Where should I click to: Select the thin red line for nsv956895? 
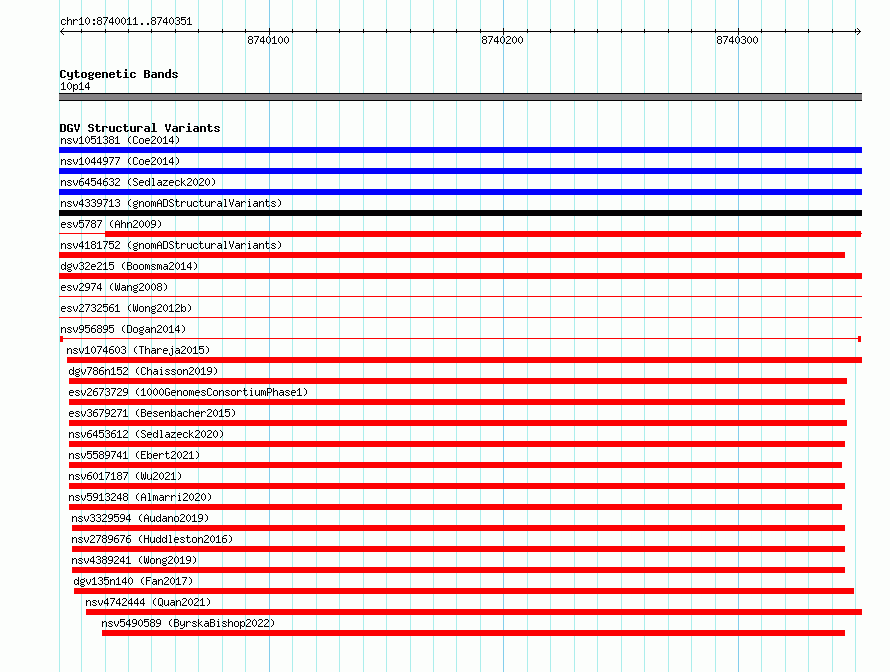tap(460, 339)
